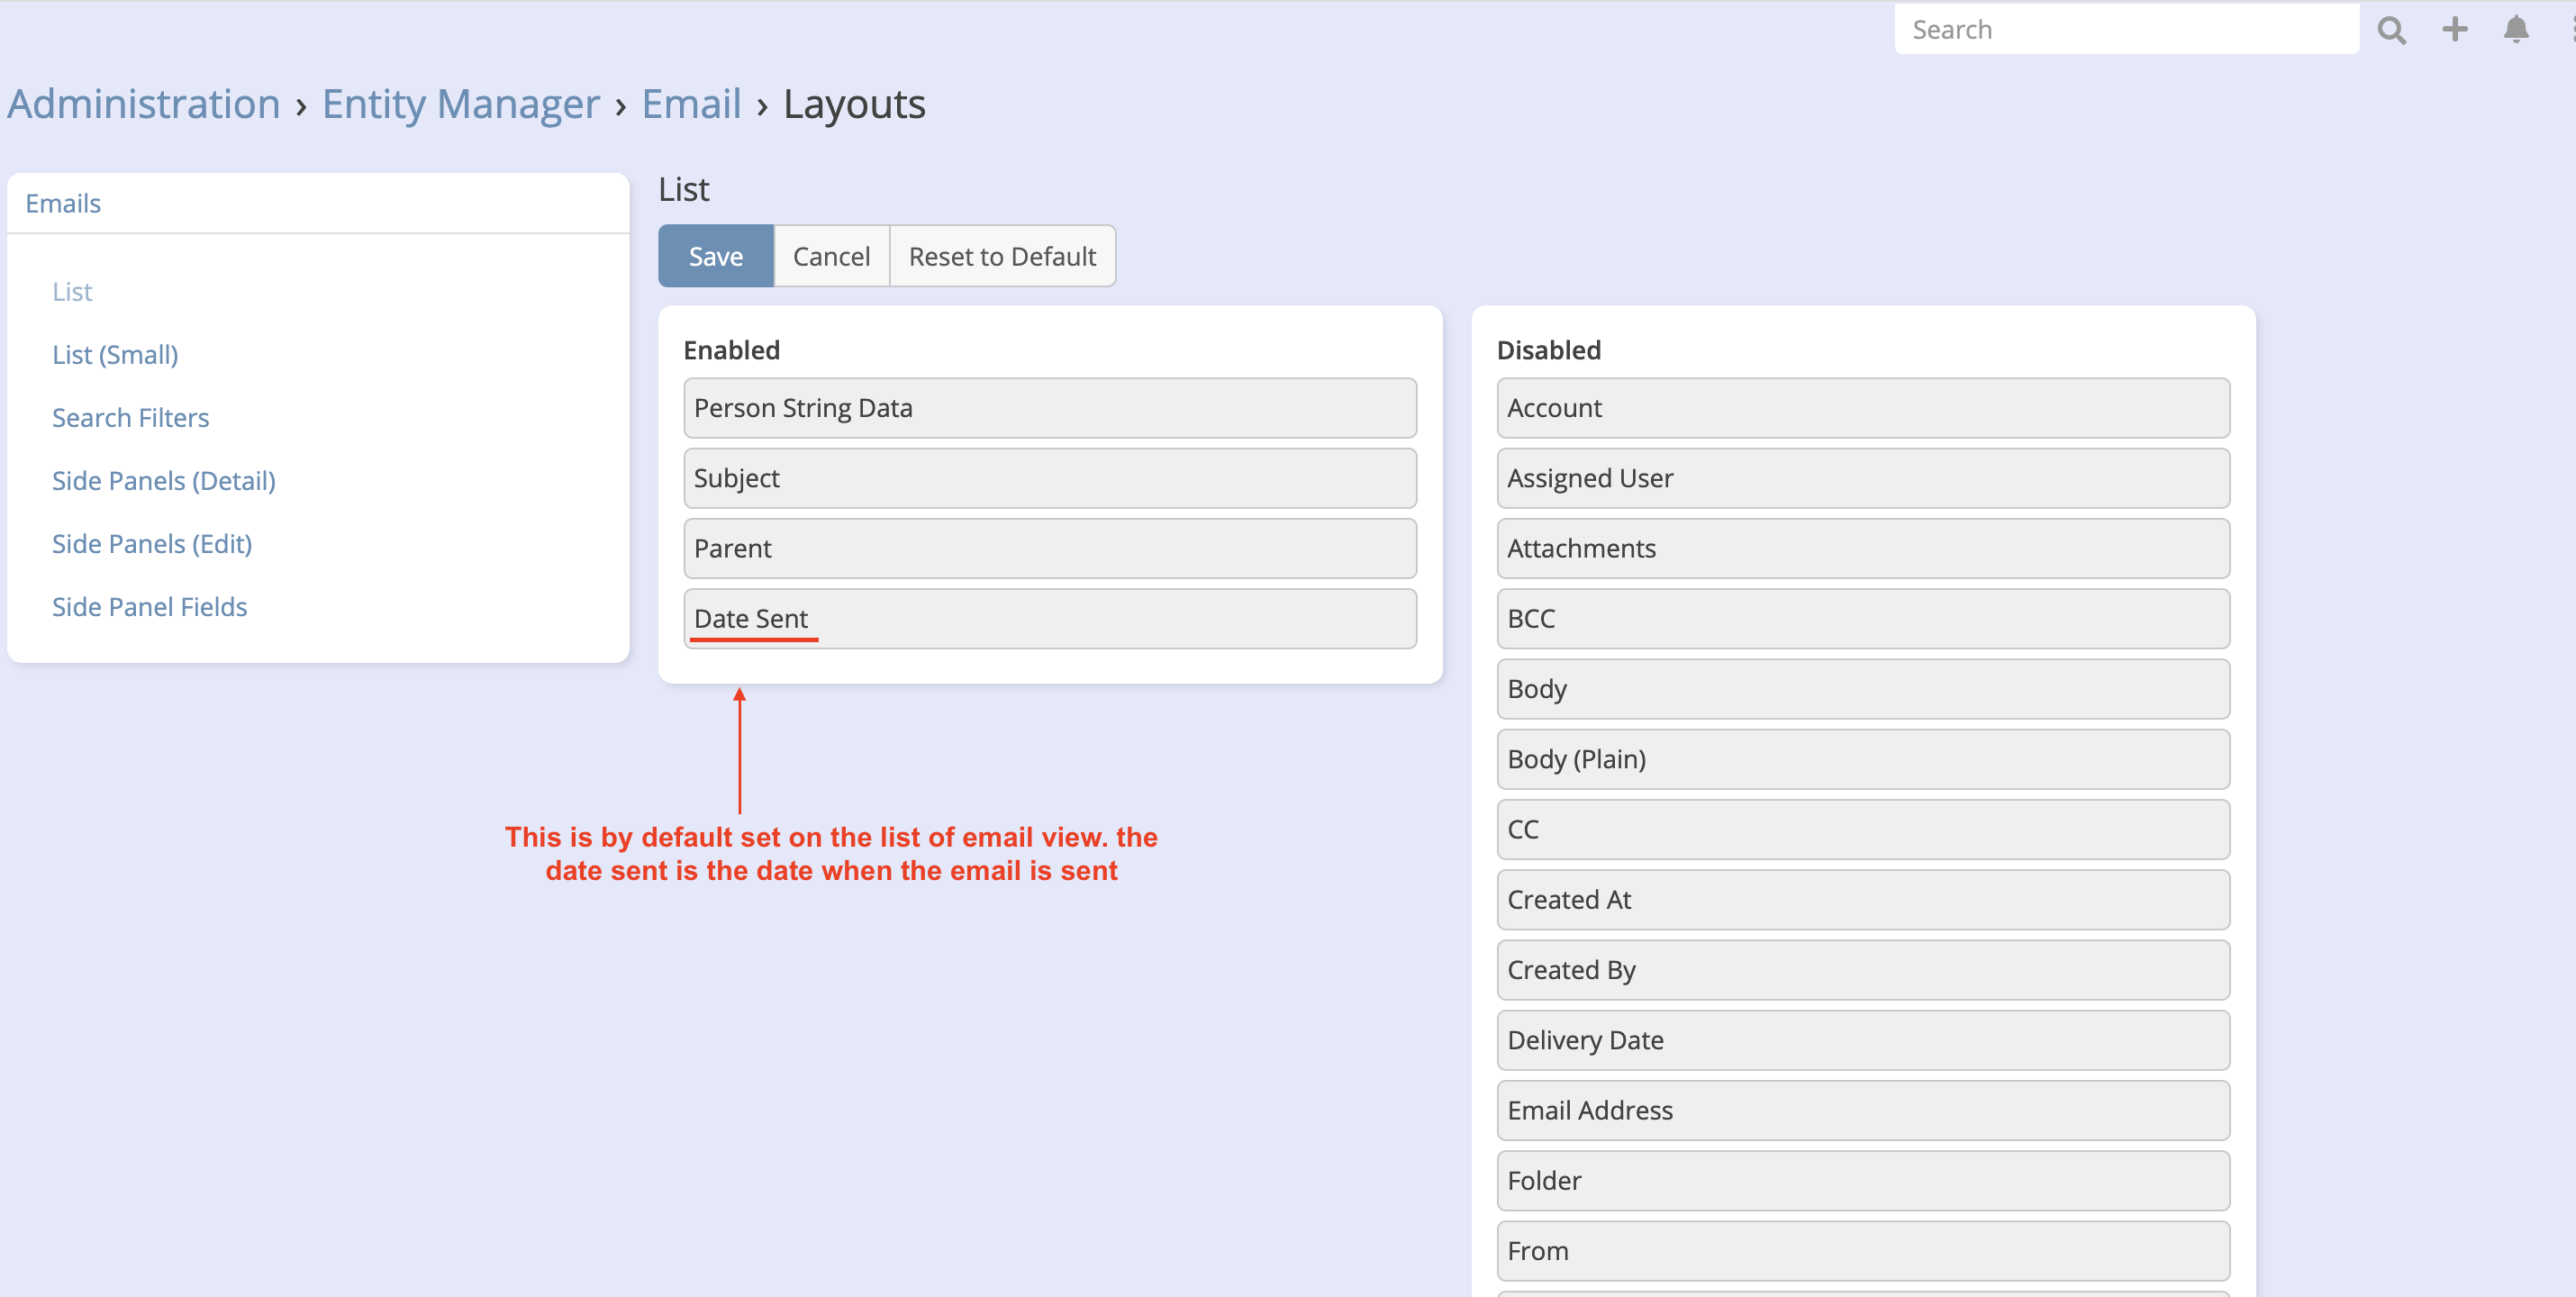The image size is (2576, 1297).
Task: Select Side Panels (Detail) layout
Action: [163, 480]
